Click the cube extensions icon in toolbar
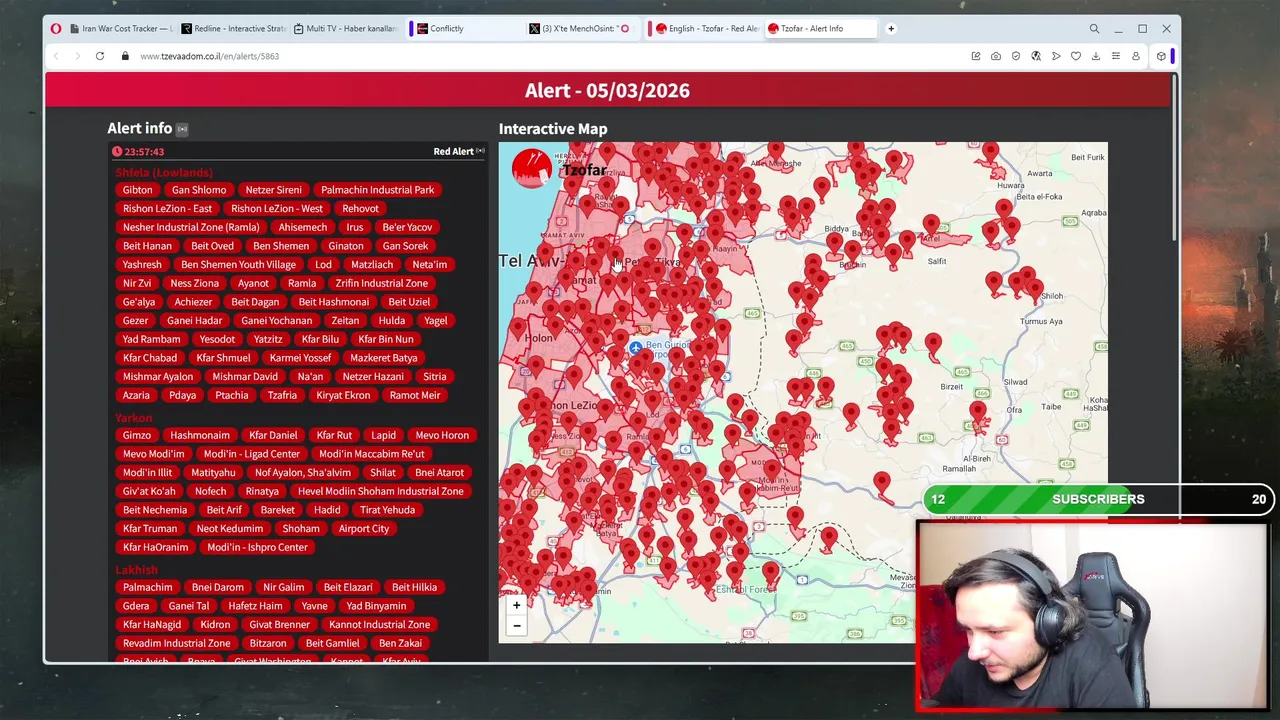 (x=1161, y=56)
